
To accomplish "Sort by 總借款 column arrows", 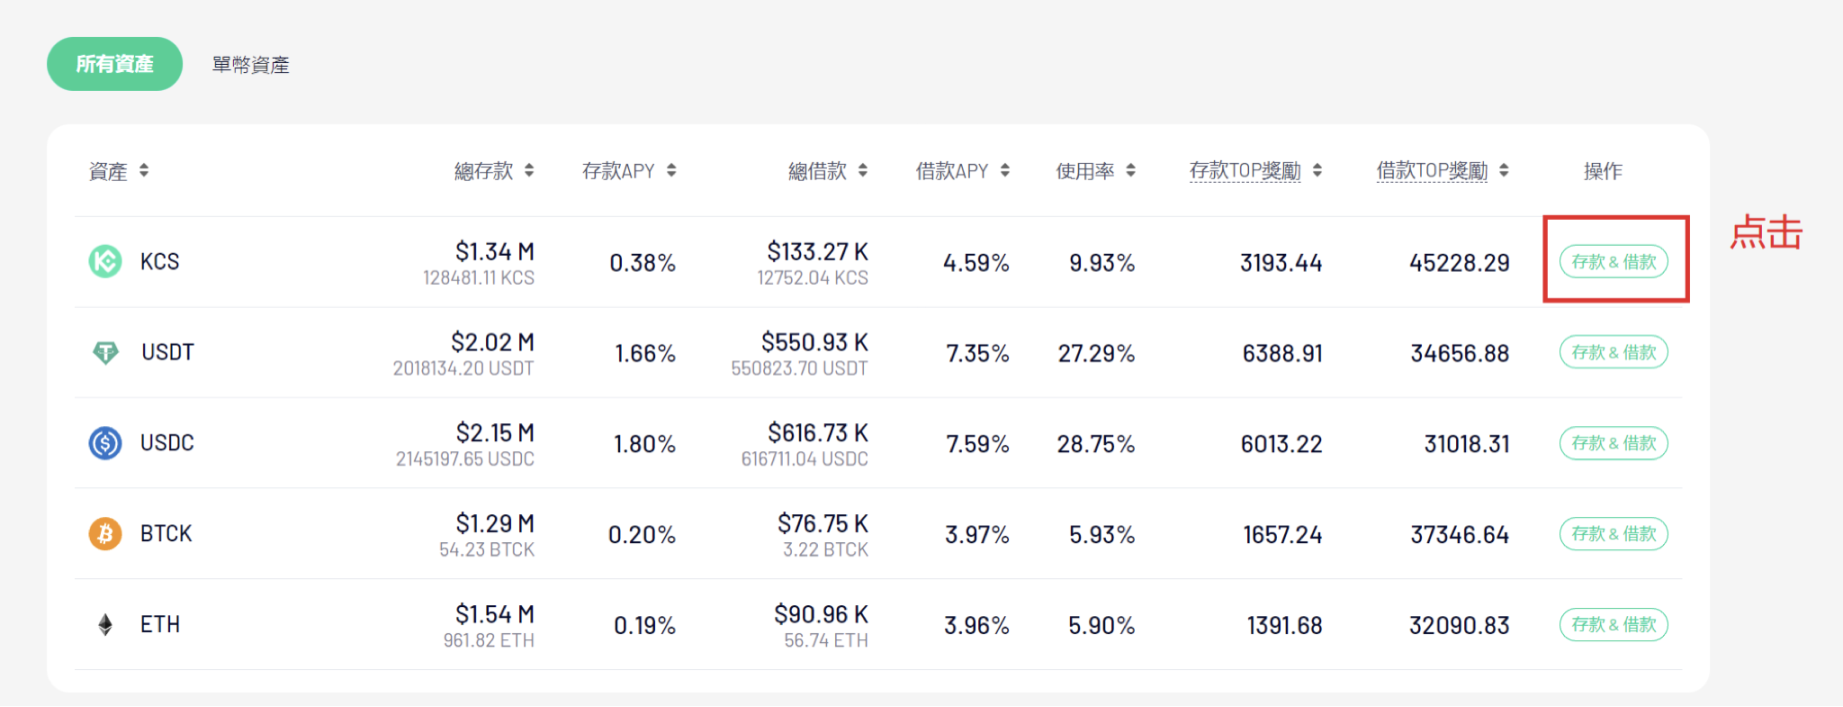I will pyautogui.click(x=862, y=171).
